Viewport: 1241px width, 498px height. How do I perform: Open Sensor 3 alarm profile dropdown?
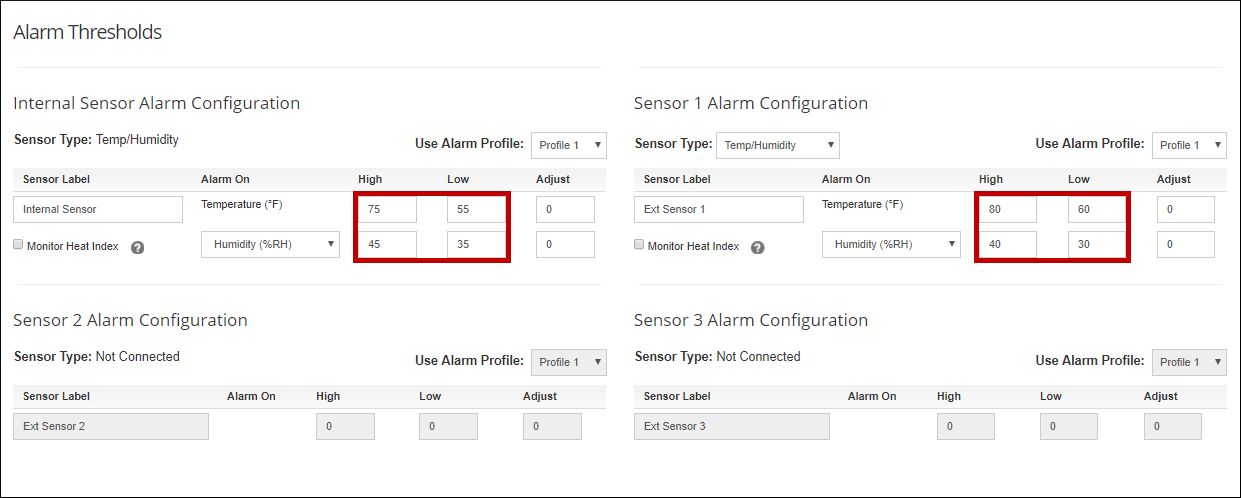pos(1188,362)
